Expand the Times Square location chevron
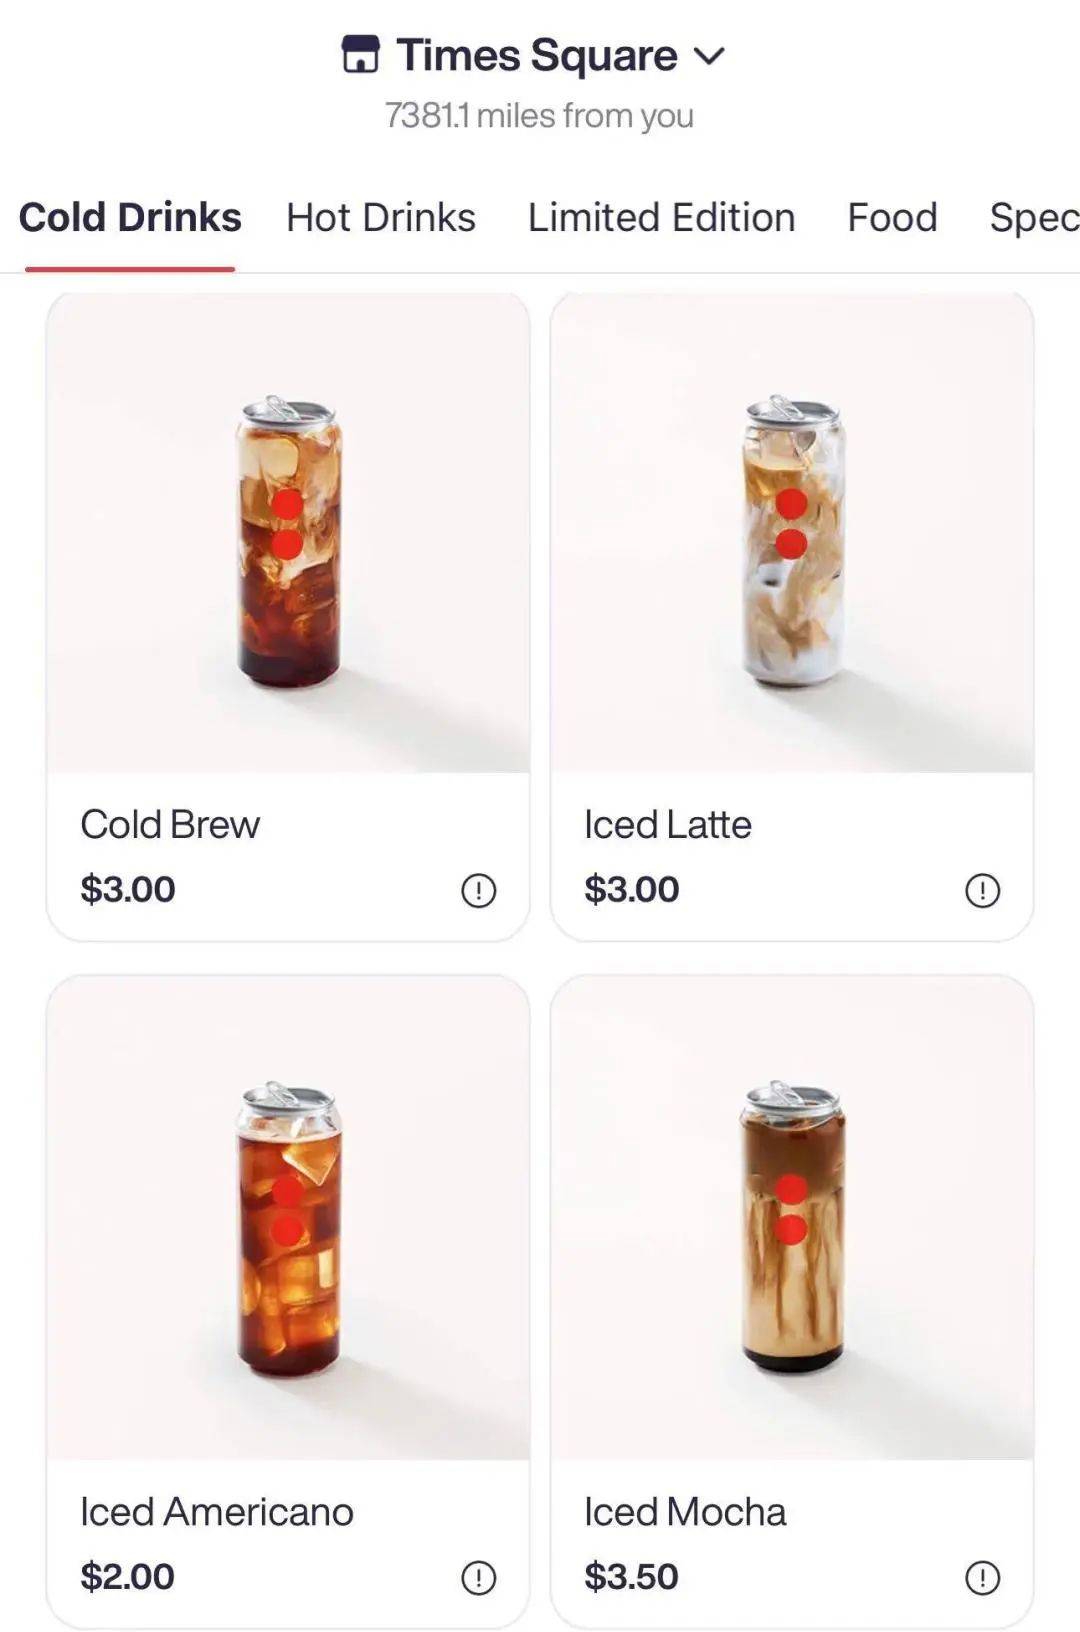Image resolution: width=1080 pixels, height=1632 pixels. tap(709, 56)
